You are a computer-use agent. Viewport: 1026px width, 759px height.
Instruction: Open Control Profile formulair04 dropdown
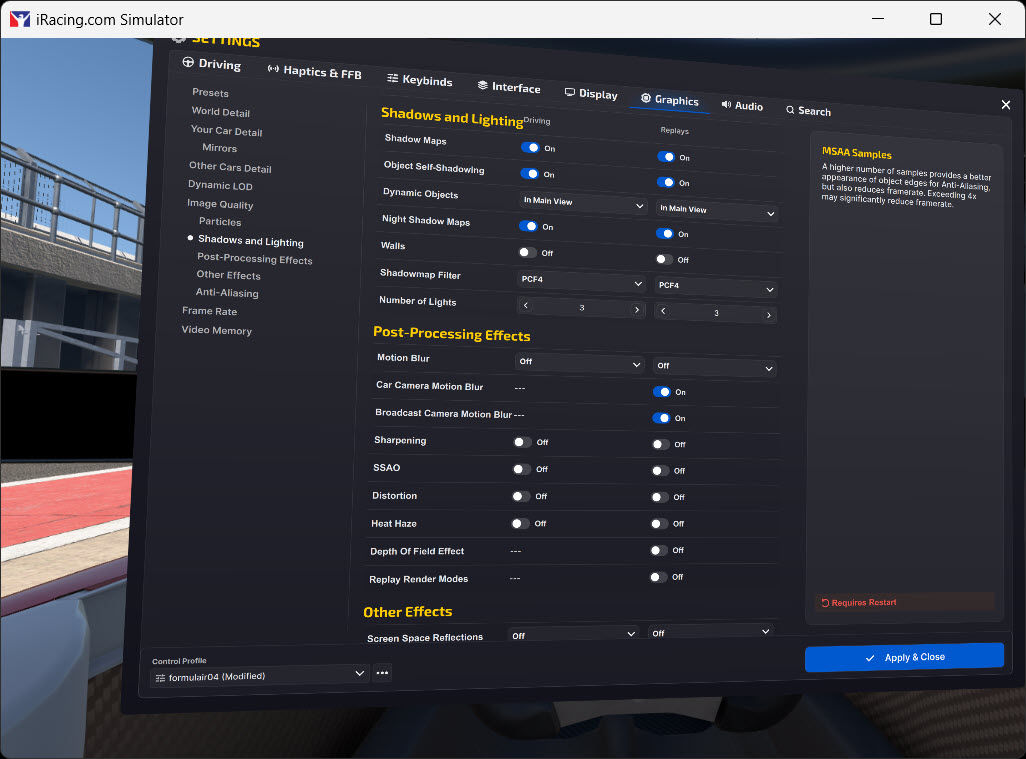click(259, 675)
